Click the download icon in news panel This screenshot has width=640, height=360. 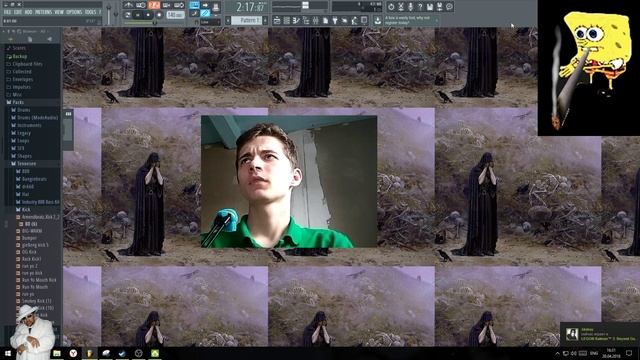pos(377,21)
